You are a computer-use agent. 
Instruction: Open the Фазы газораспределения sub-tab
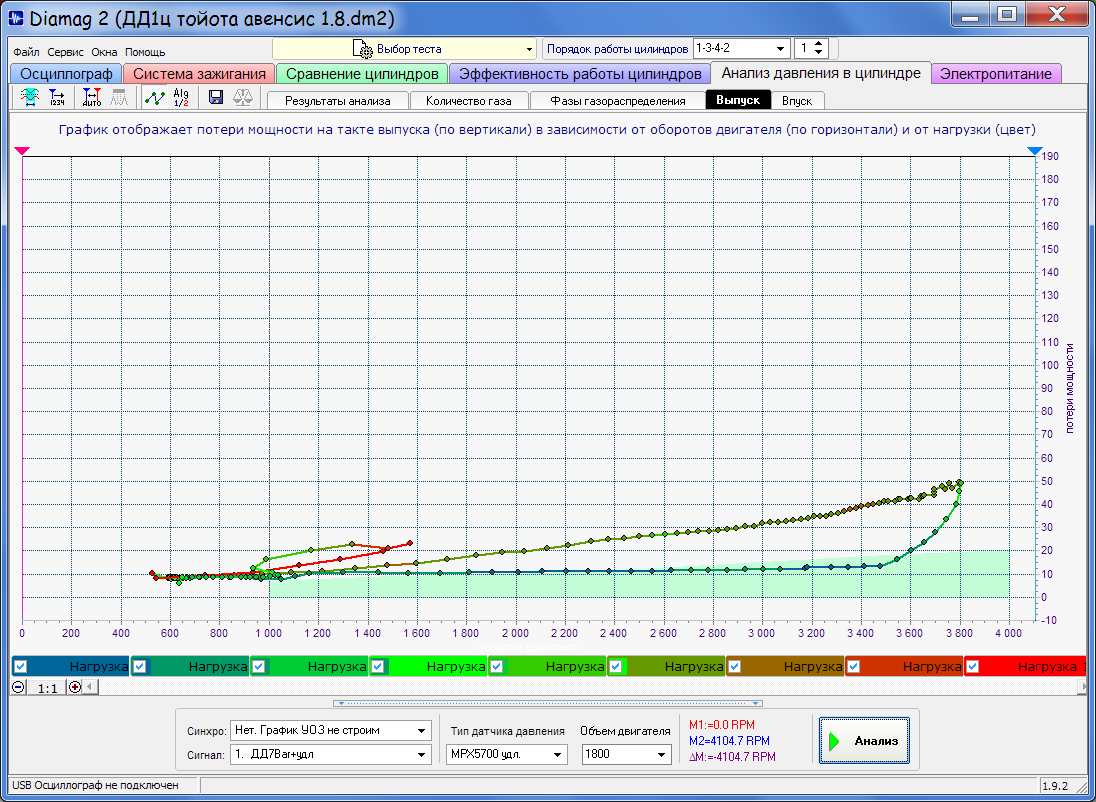617,101
